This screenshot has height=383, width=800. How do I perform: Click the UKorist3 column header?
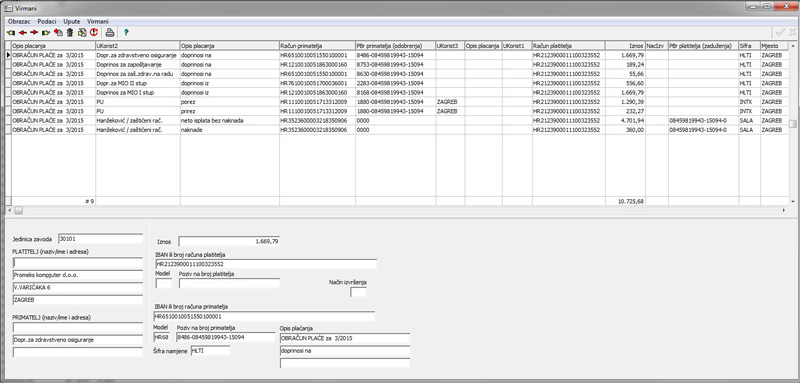pyautogui.click(x=449, y=46)
